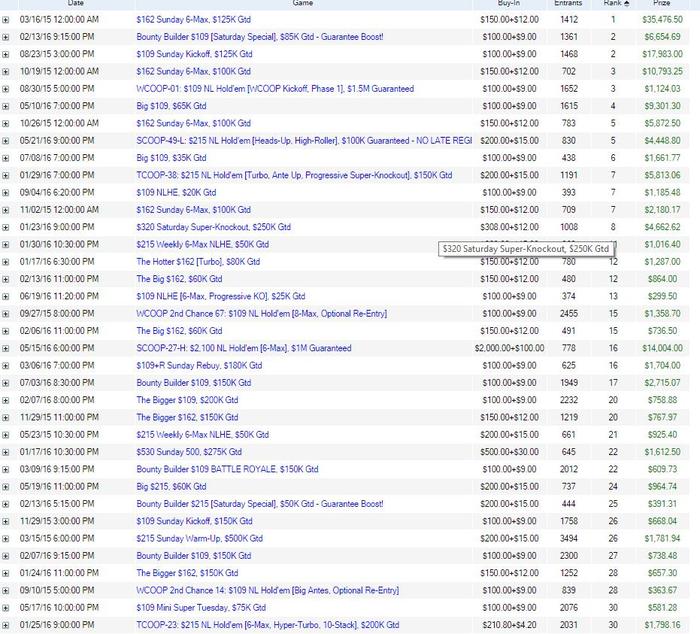Select the 2455 entrants cell

pyautogui.click(x=569, y=314)
